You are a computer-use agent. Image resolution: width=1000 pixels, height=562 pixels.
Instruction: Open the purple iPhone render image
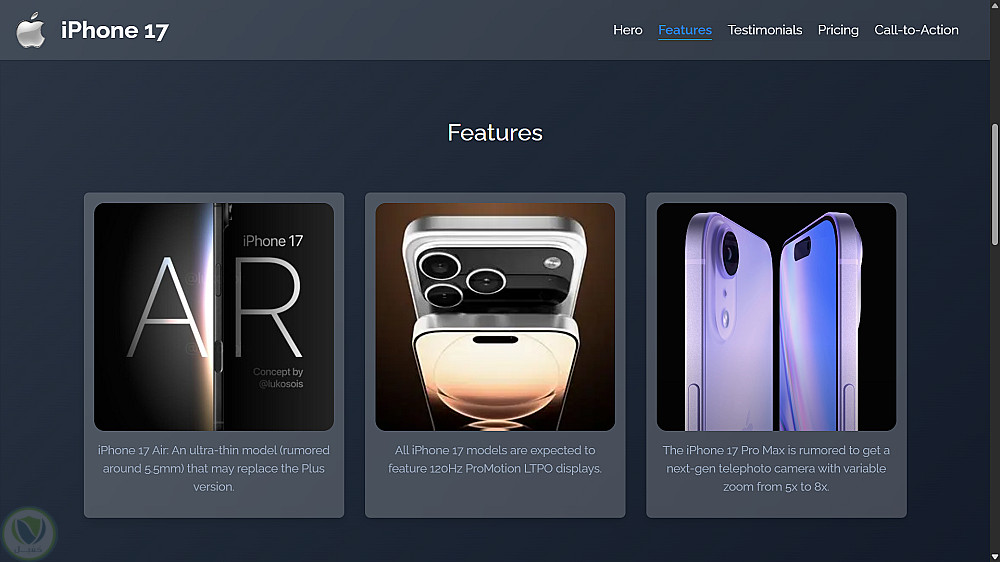coord(776,317)
